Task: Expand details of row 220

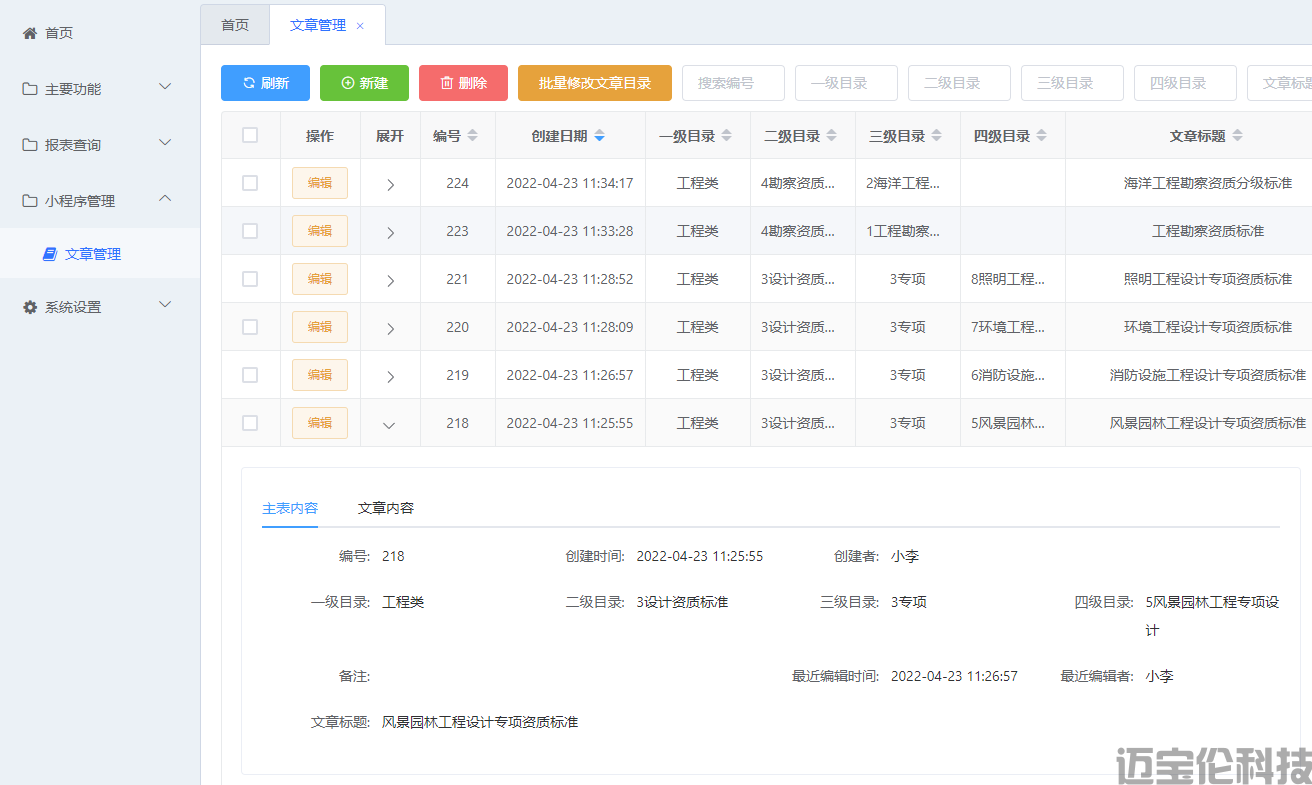Action: coord(390,328)
